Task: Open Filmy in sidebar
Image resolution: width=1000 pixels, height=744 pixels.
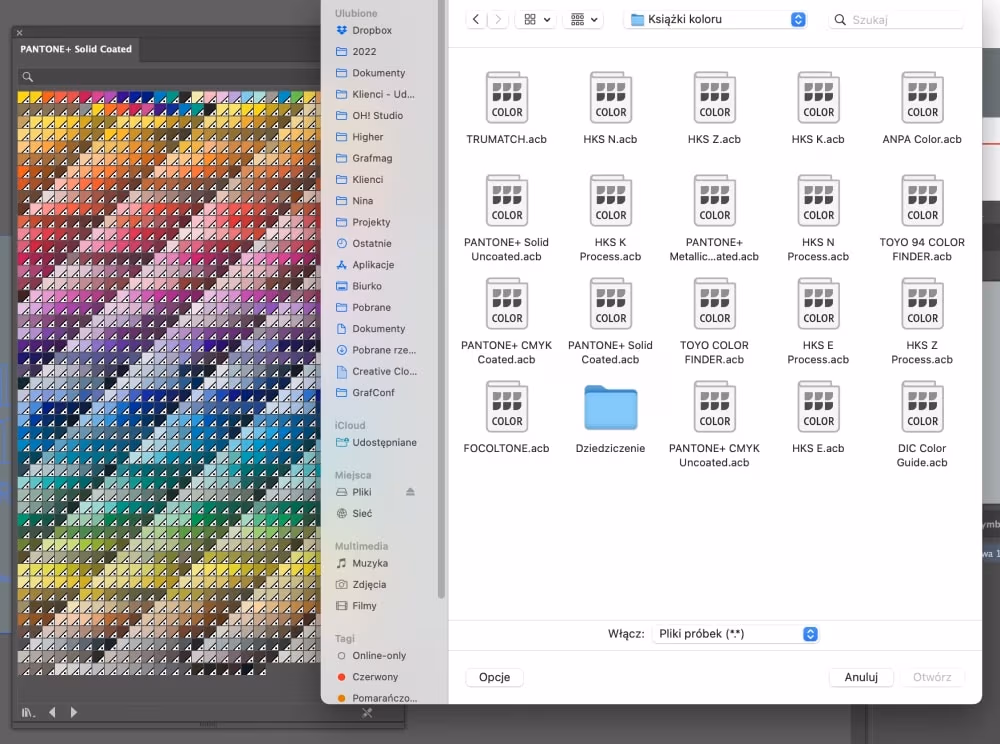Action: coord(364,606)
